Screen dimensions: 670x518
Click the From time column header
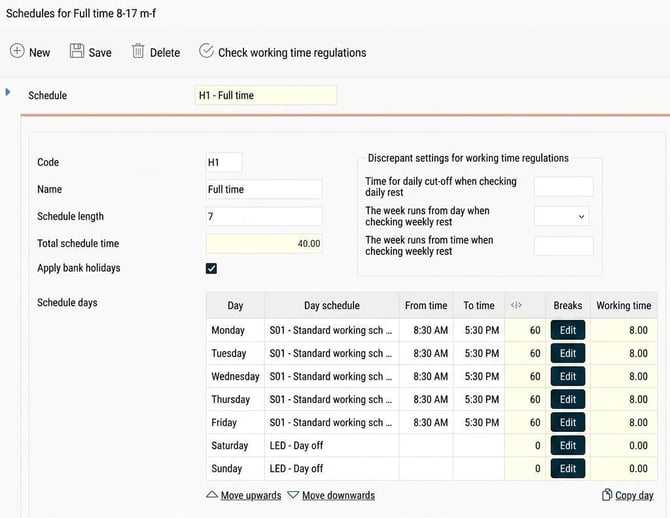[x=426, y=305]
